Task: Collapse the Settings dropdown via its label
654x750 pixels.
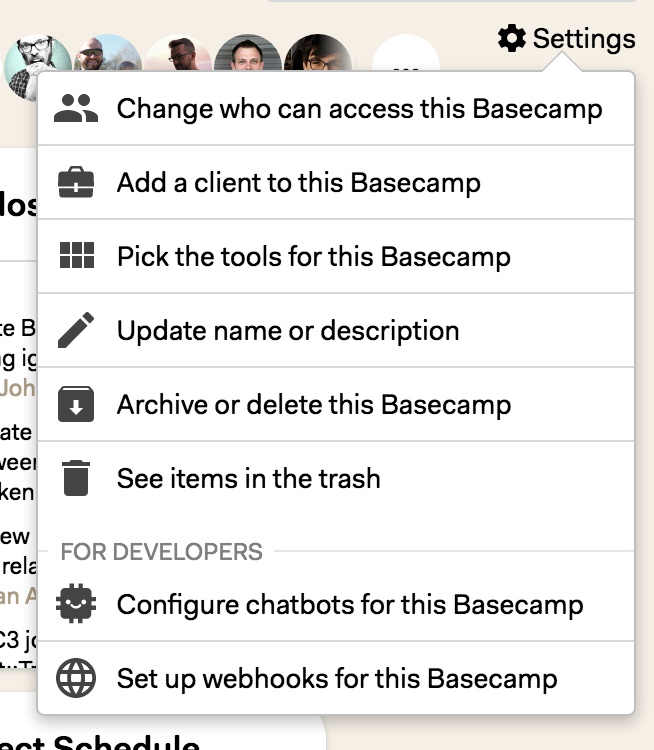Action: tap(584, 38)
